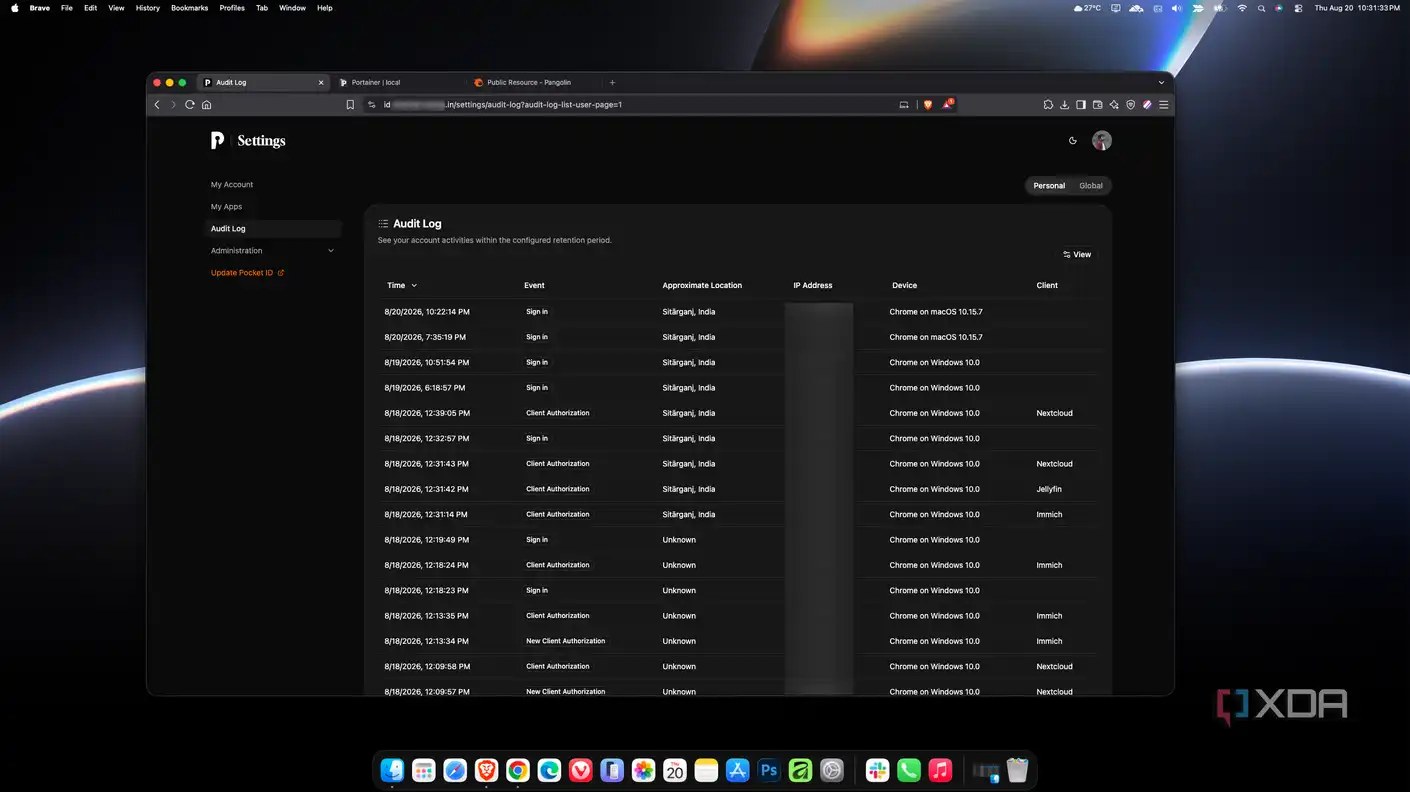Bookmark this page with the bookmark icon
This screenshot has width=1410, height=792.
(x=350, y=104)
